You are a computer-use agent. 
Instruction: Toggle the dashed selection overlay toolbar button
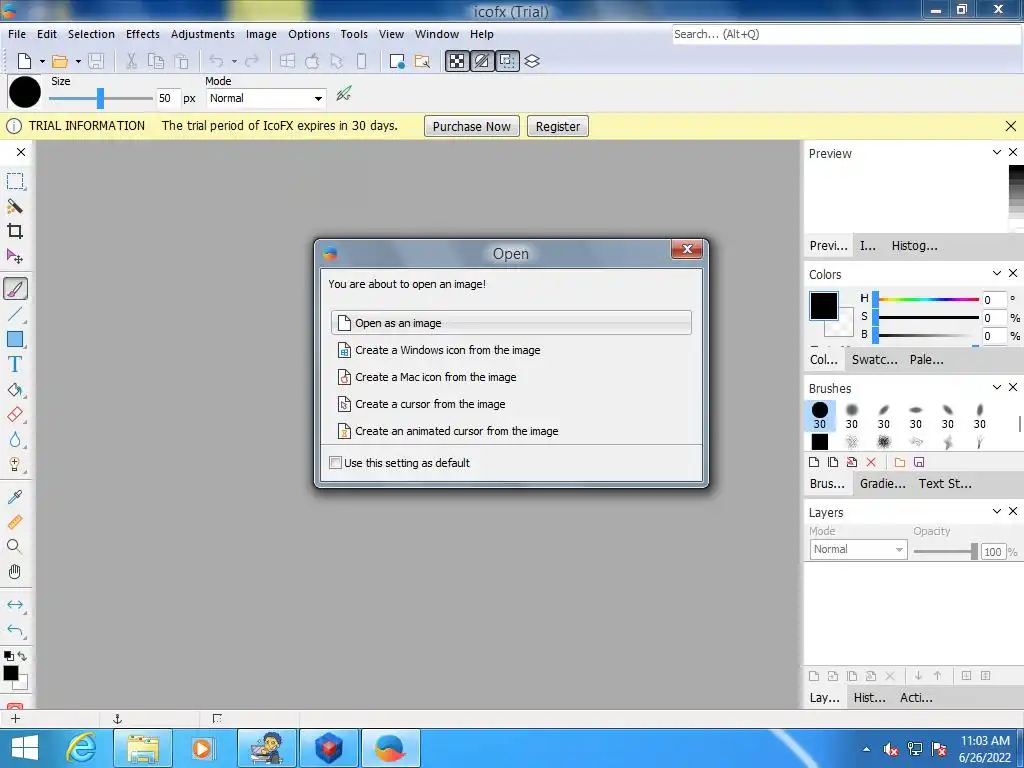(x=507, y=61)
